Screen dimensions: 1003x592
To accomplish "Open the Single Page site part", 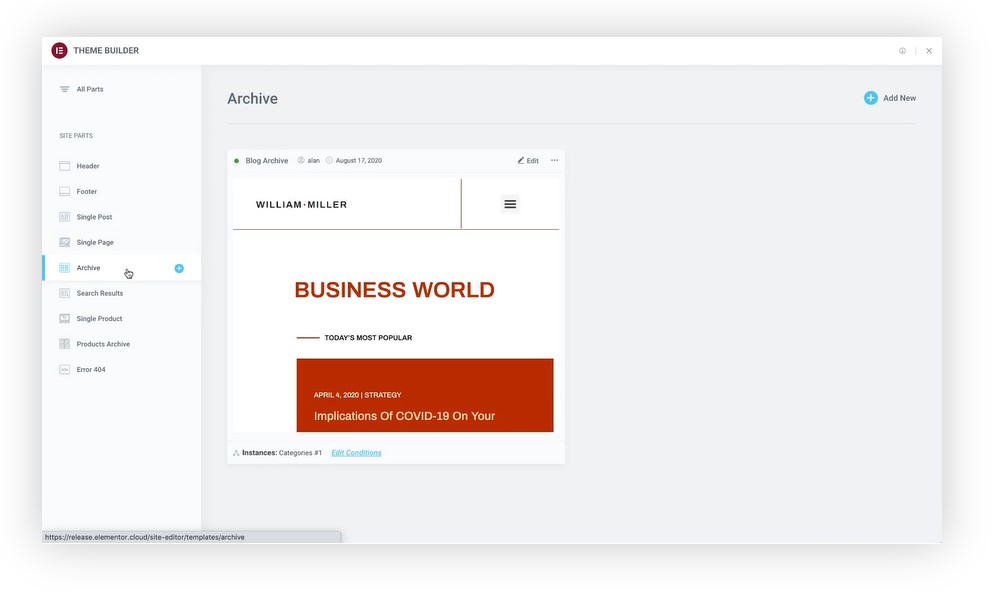I will [x=95, y=243].
